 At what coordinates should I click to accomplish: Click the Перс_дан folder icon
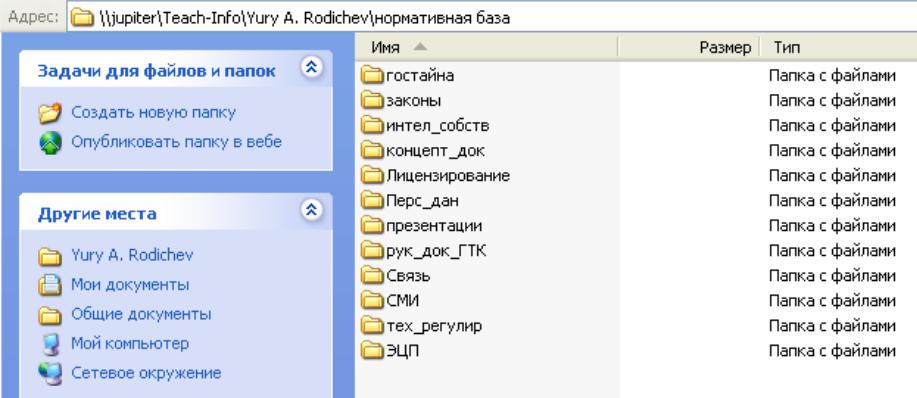coord(371,200)
